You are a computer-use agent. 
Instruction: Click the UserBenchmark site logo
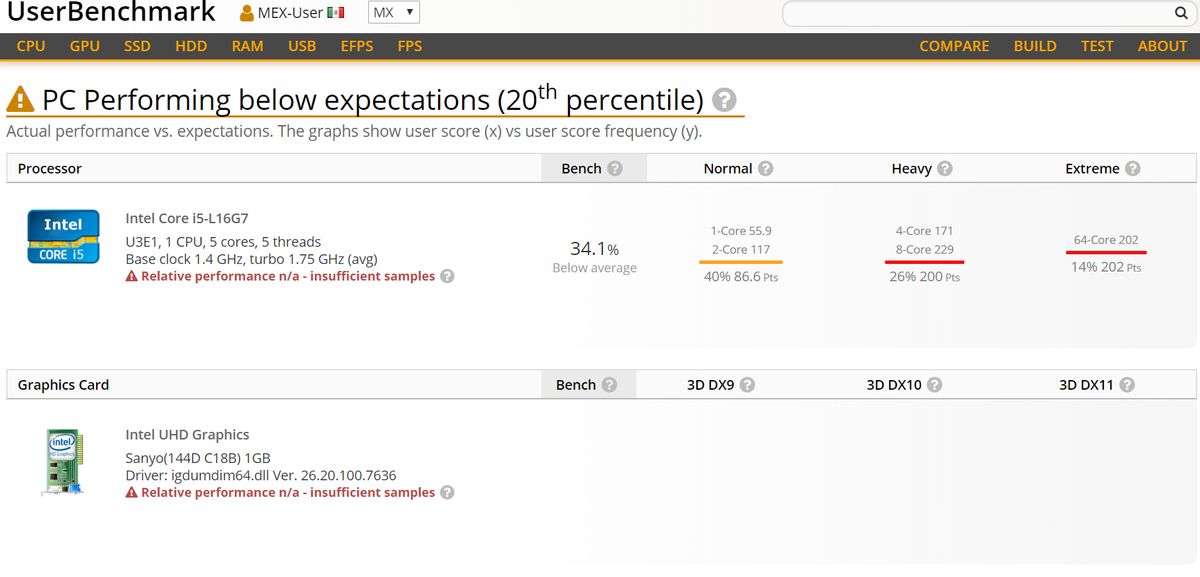tap(111, 13)
